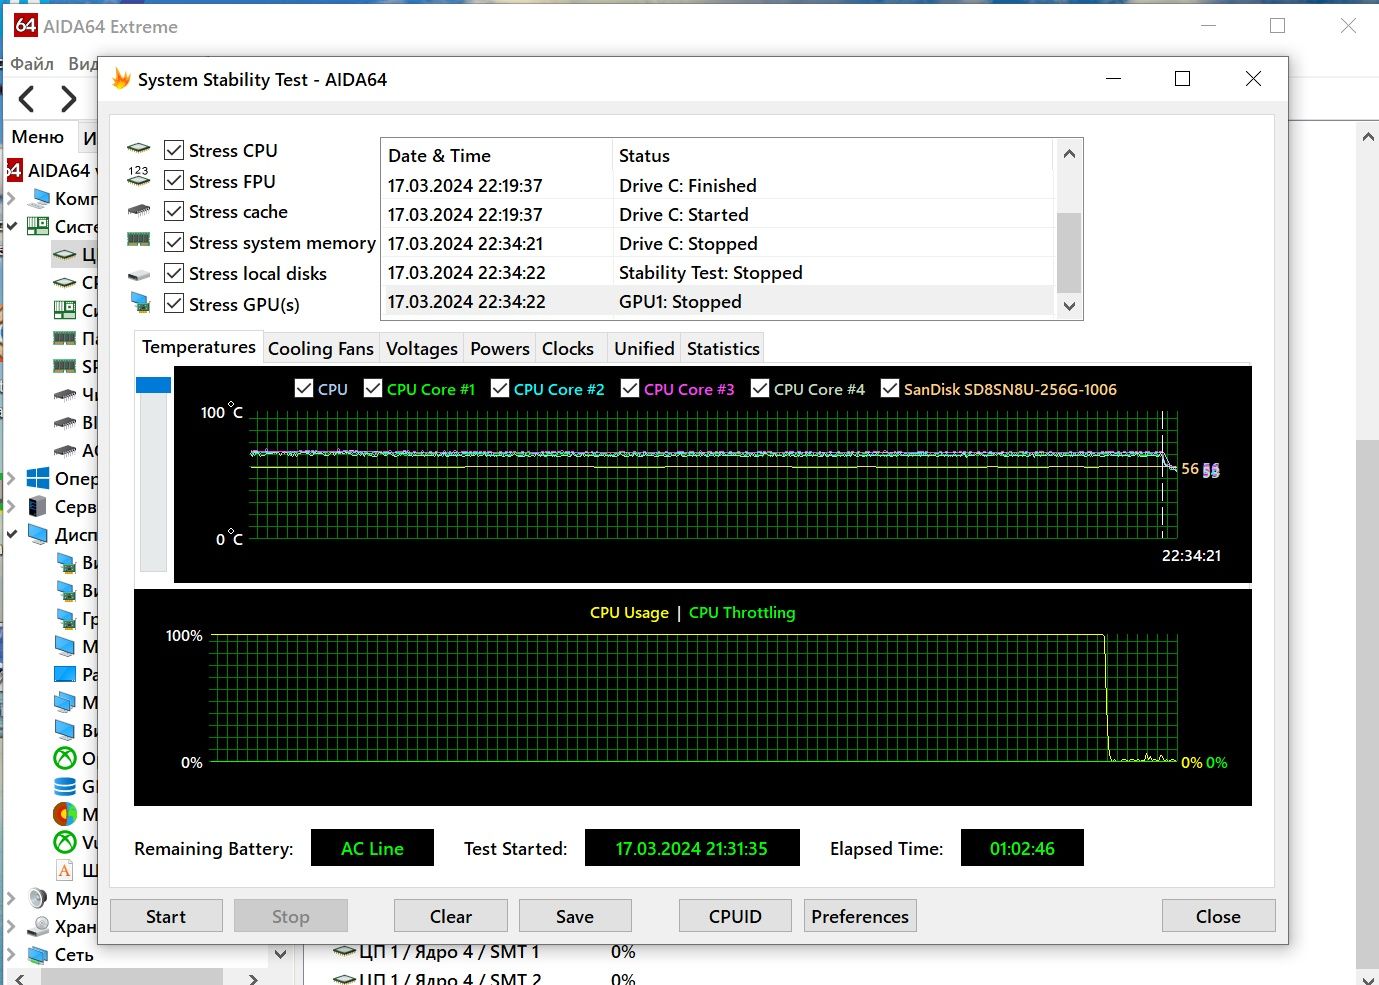Screen dimensions: 1379x985
Task: Click the GPU monitor icon beside Stress GPU(s)
Action: [139, 303]
